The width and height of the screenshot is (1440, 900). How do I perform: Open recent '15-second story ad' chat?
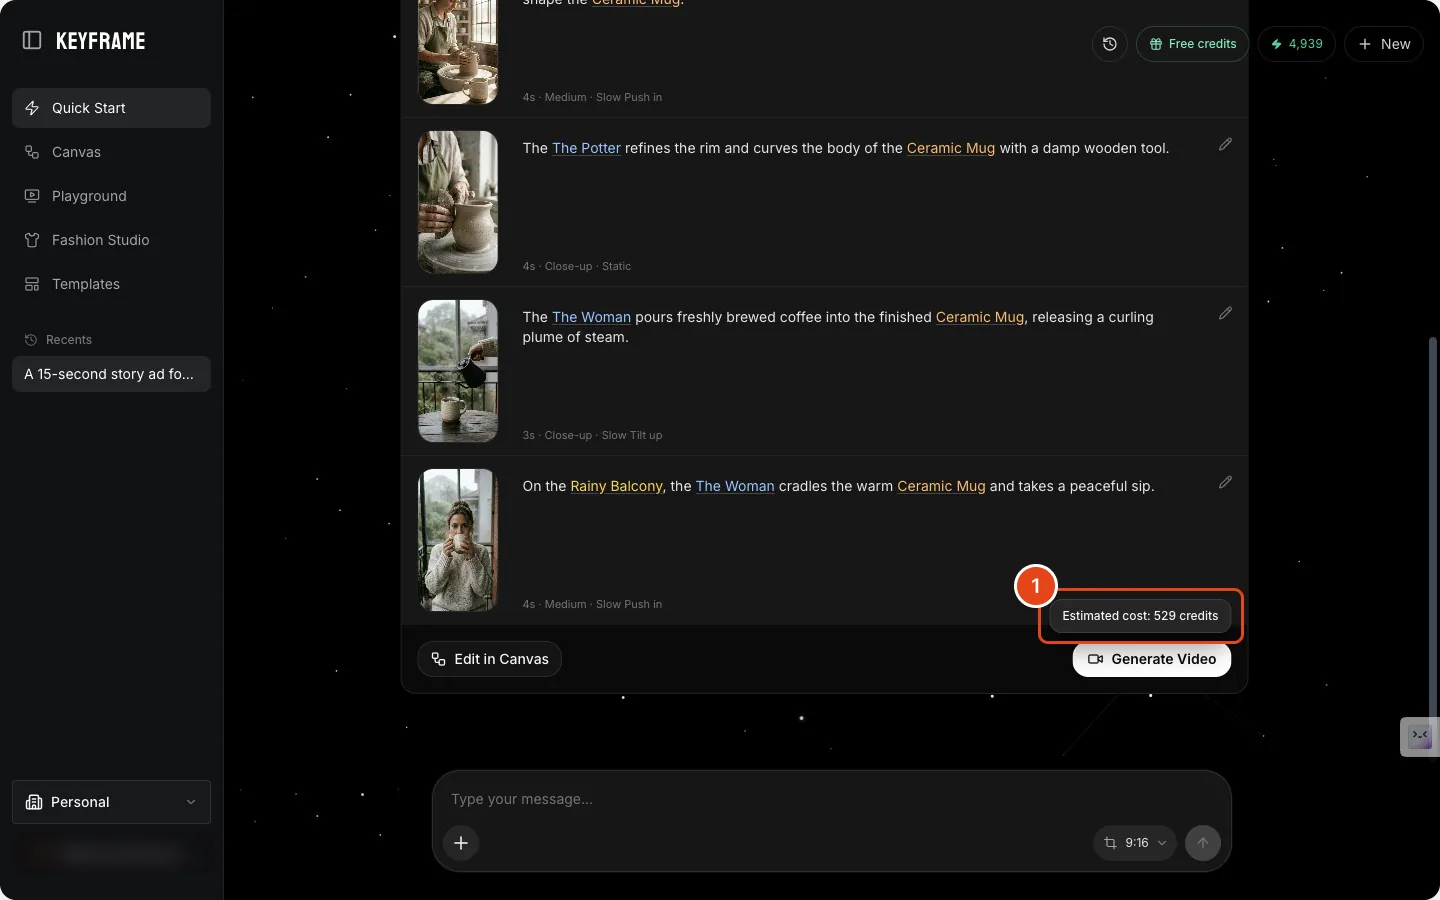tap(111, 374)
